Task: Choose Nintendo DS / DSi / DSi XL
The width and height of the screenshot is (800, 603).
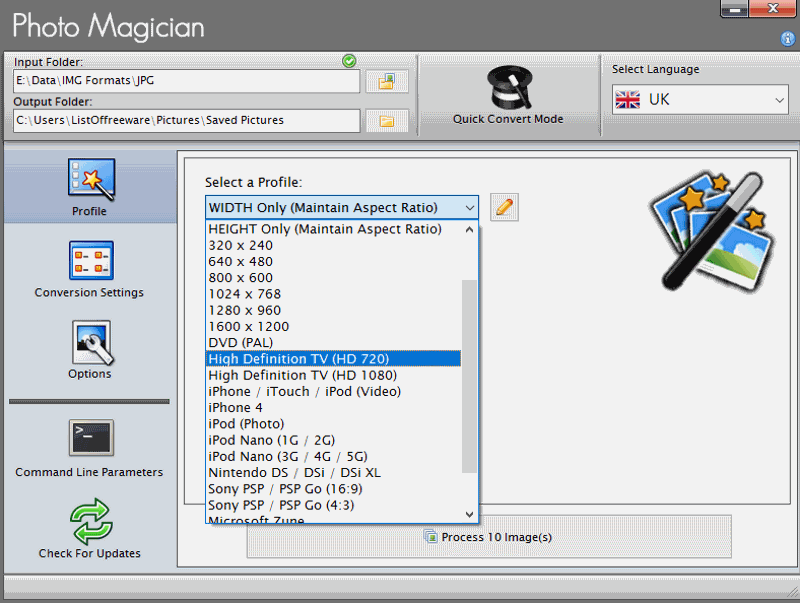Action: [x=334, y=473]
